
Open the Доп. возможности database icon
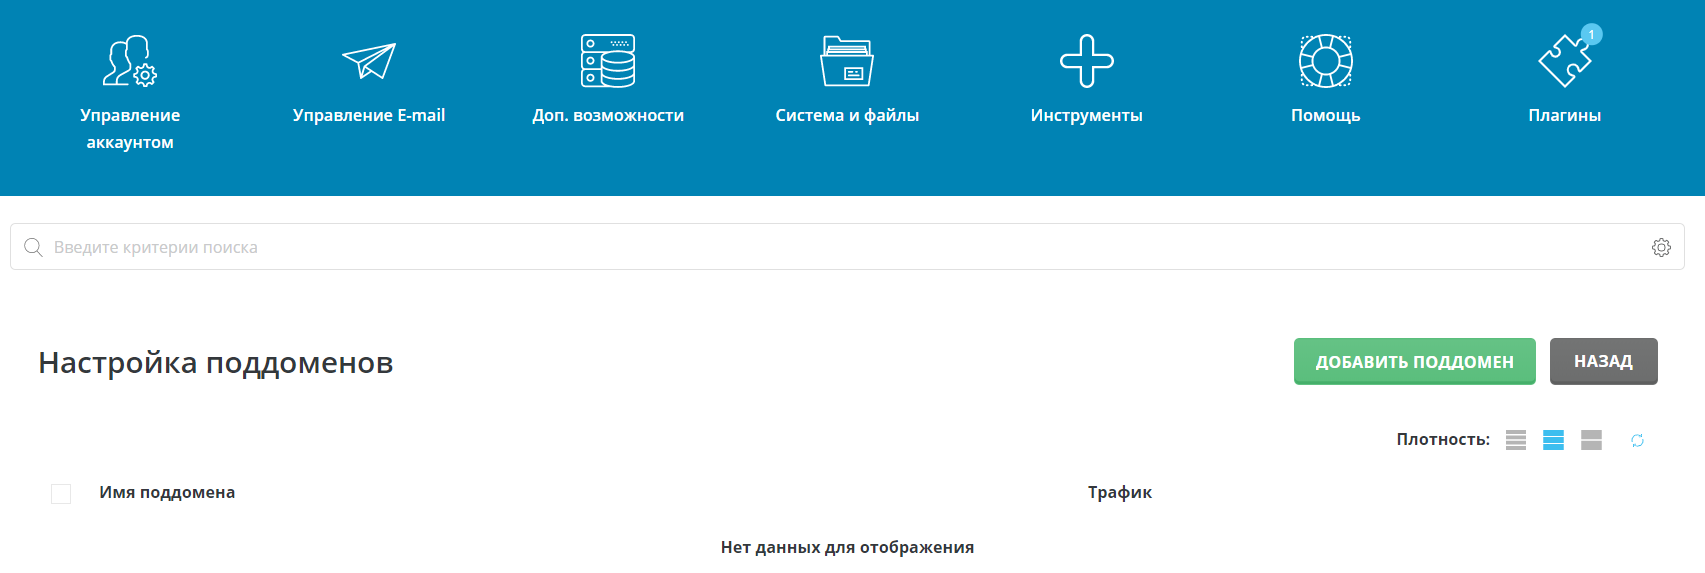coord(608,61)
